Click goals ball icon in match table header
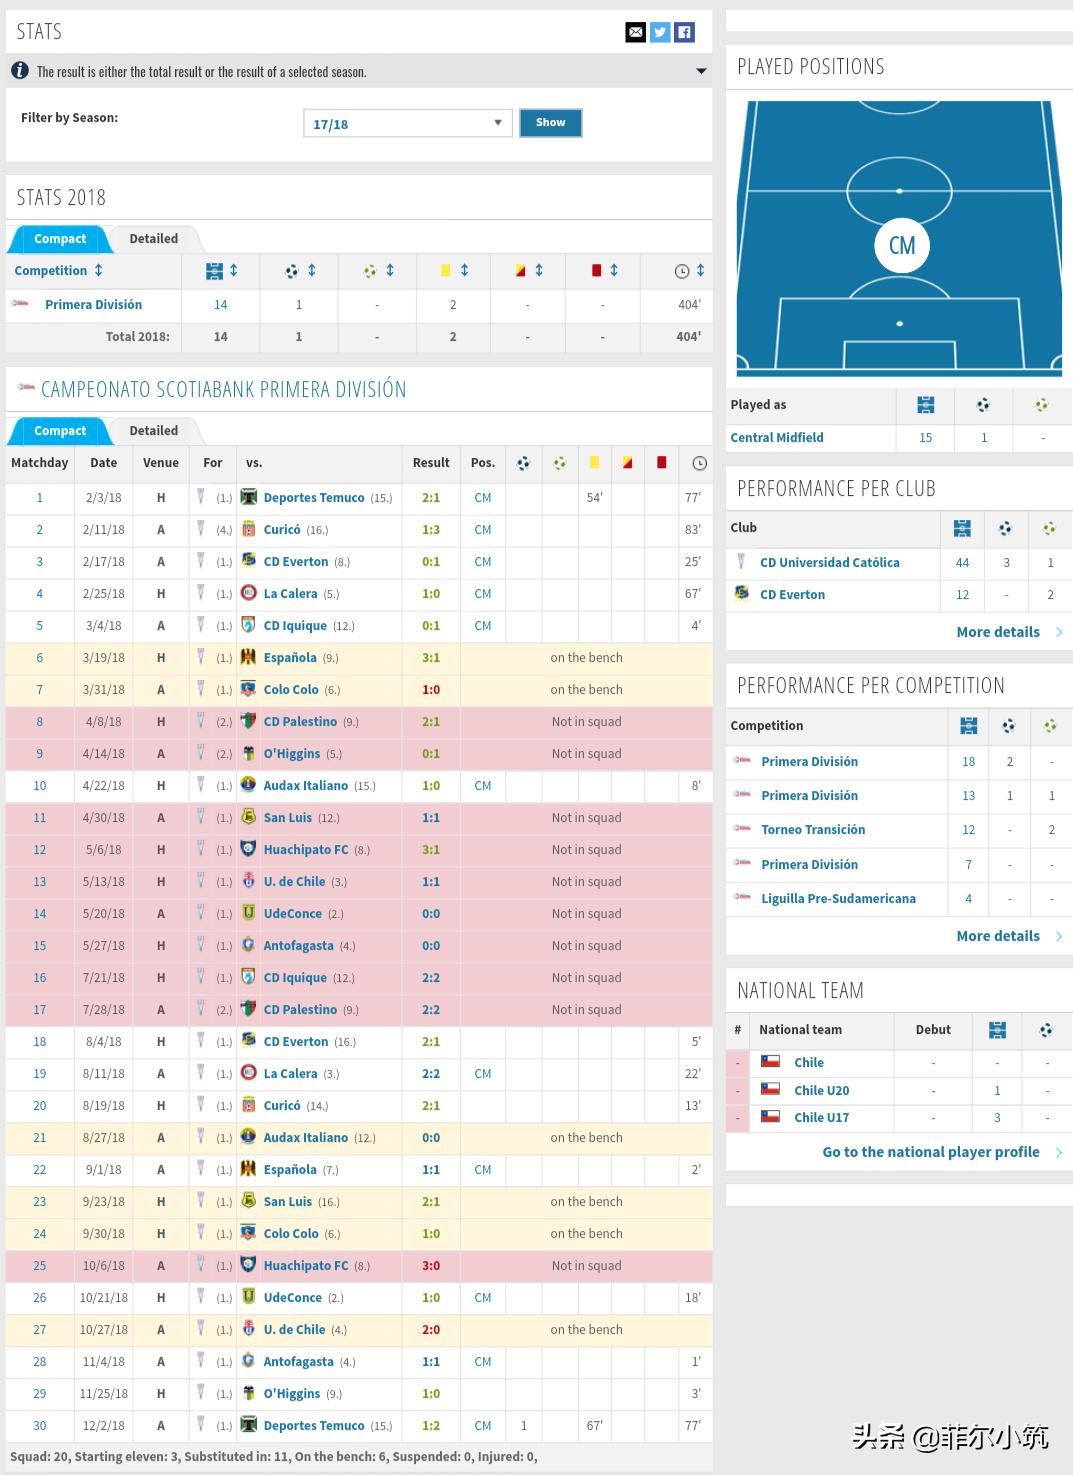This screenshot has width=1073, height=1475. point(523,463)
